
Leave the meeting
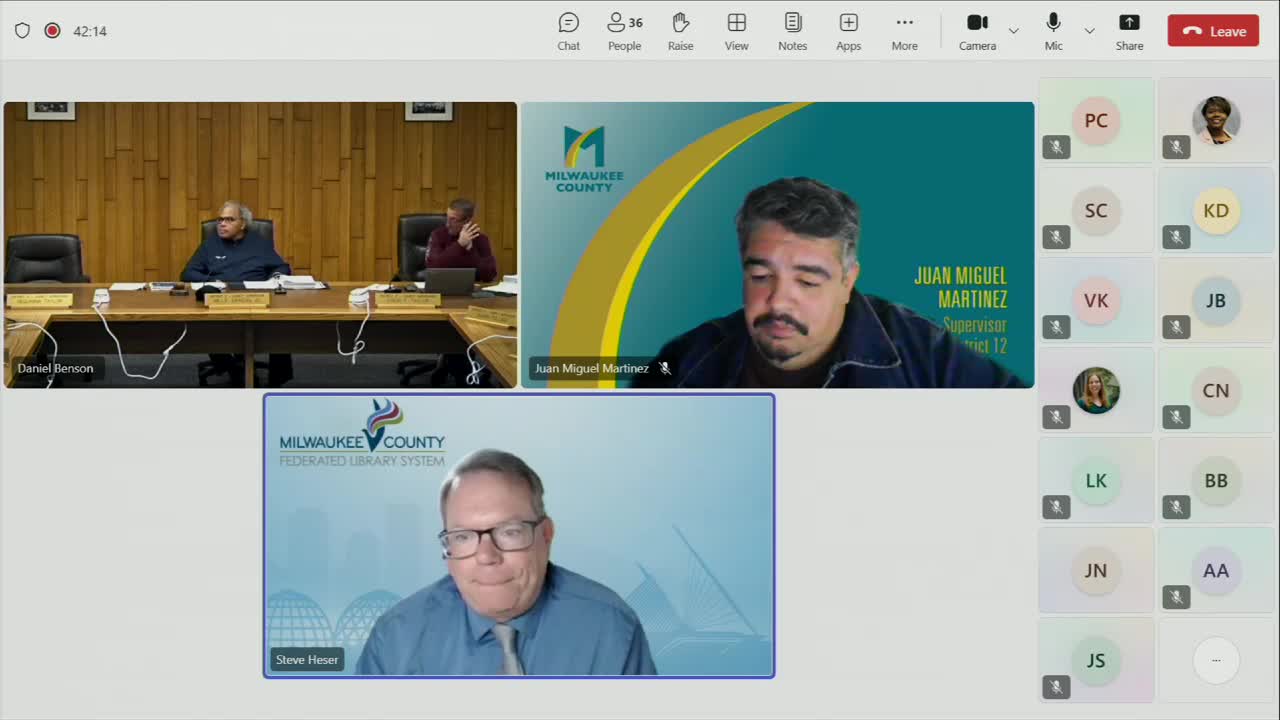click(1213, 31)
